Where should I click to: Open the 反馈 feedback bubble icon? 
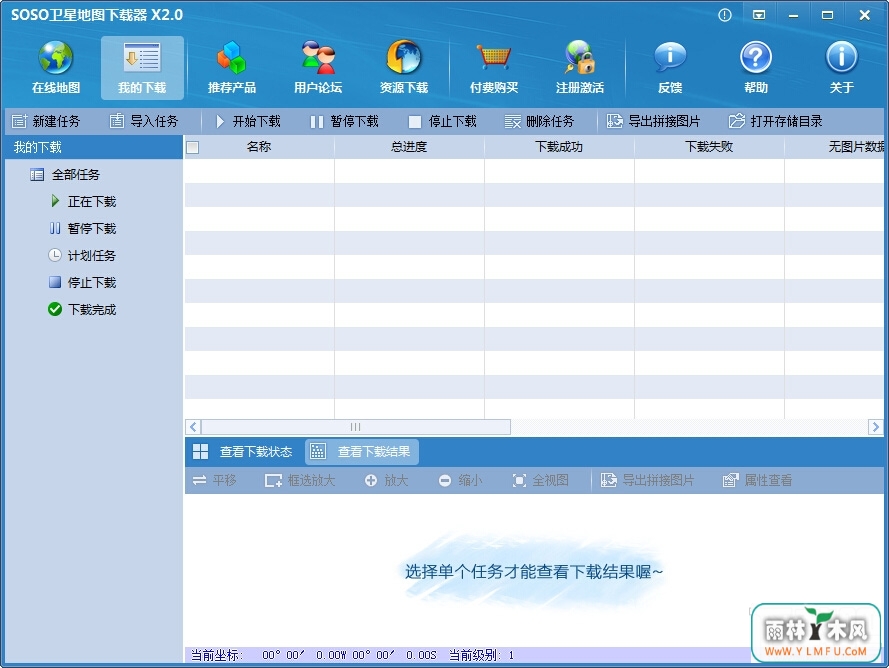[x=670, y=66]
